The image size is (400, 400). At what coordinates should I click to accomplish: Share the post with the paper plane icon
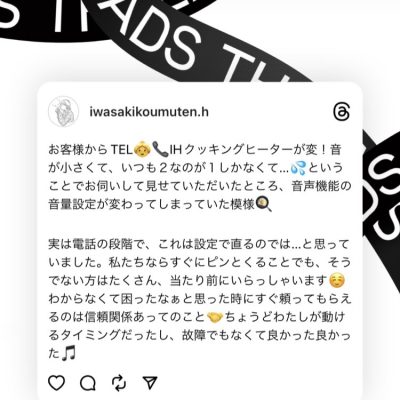point(150,383)
